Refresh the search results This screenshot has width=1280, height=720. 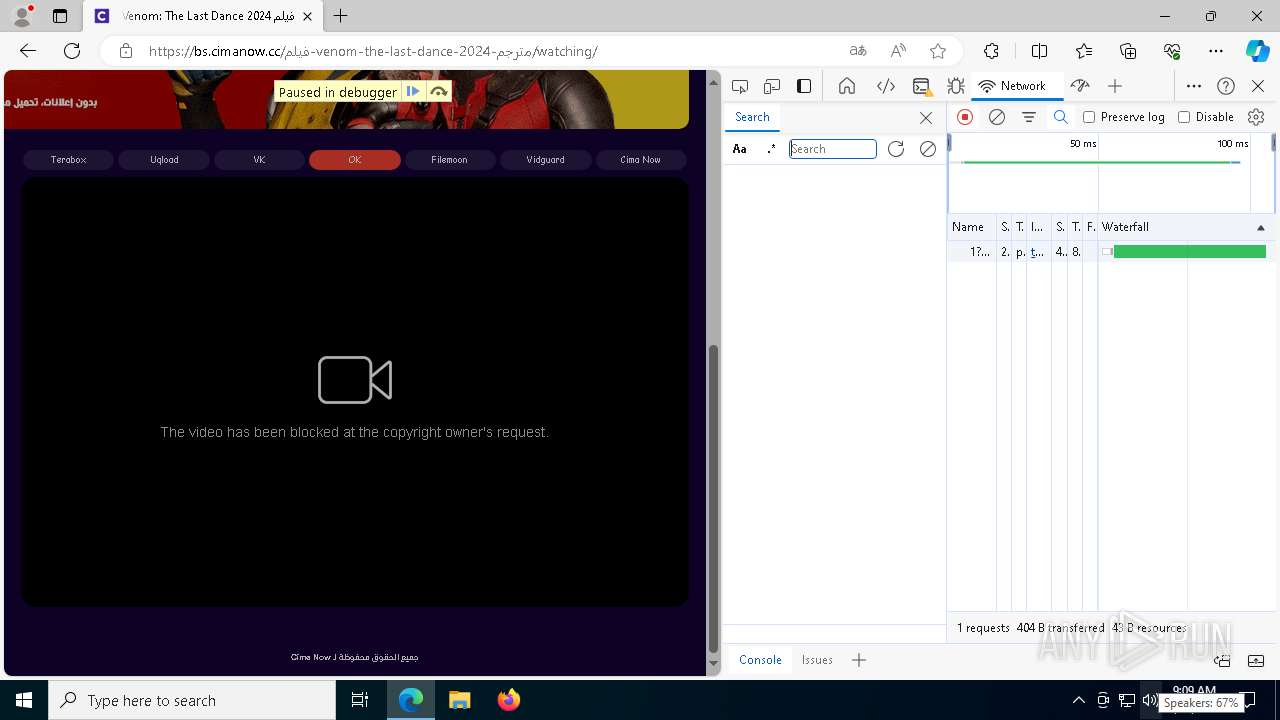[896, 149]
